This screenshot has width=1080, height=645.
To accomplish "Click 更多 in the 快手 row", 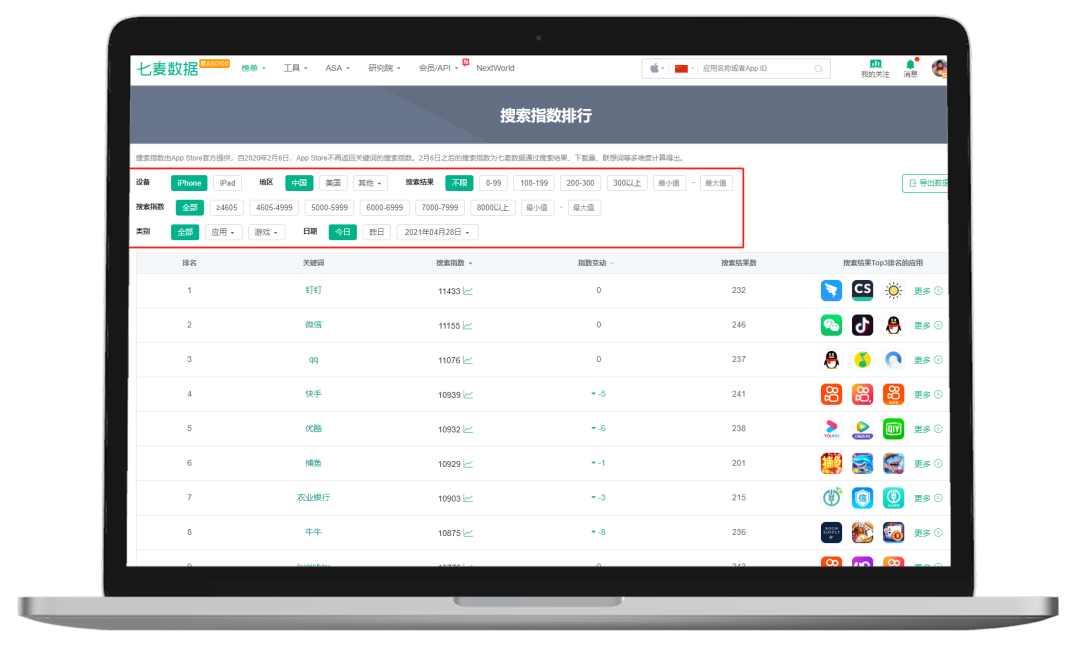I will tap(927, 394).
